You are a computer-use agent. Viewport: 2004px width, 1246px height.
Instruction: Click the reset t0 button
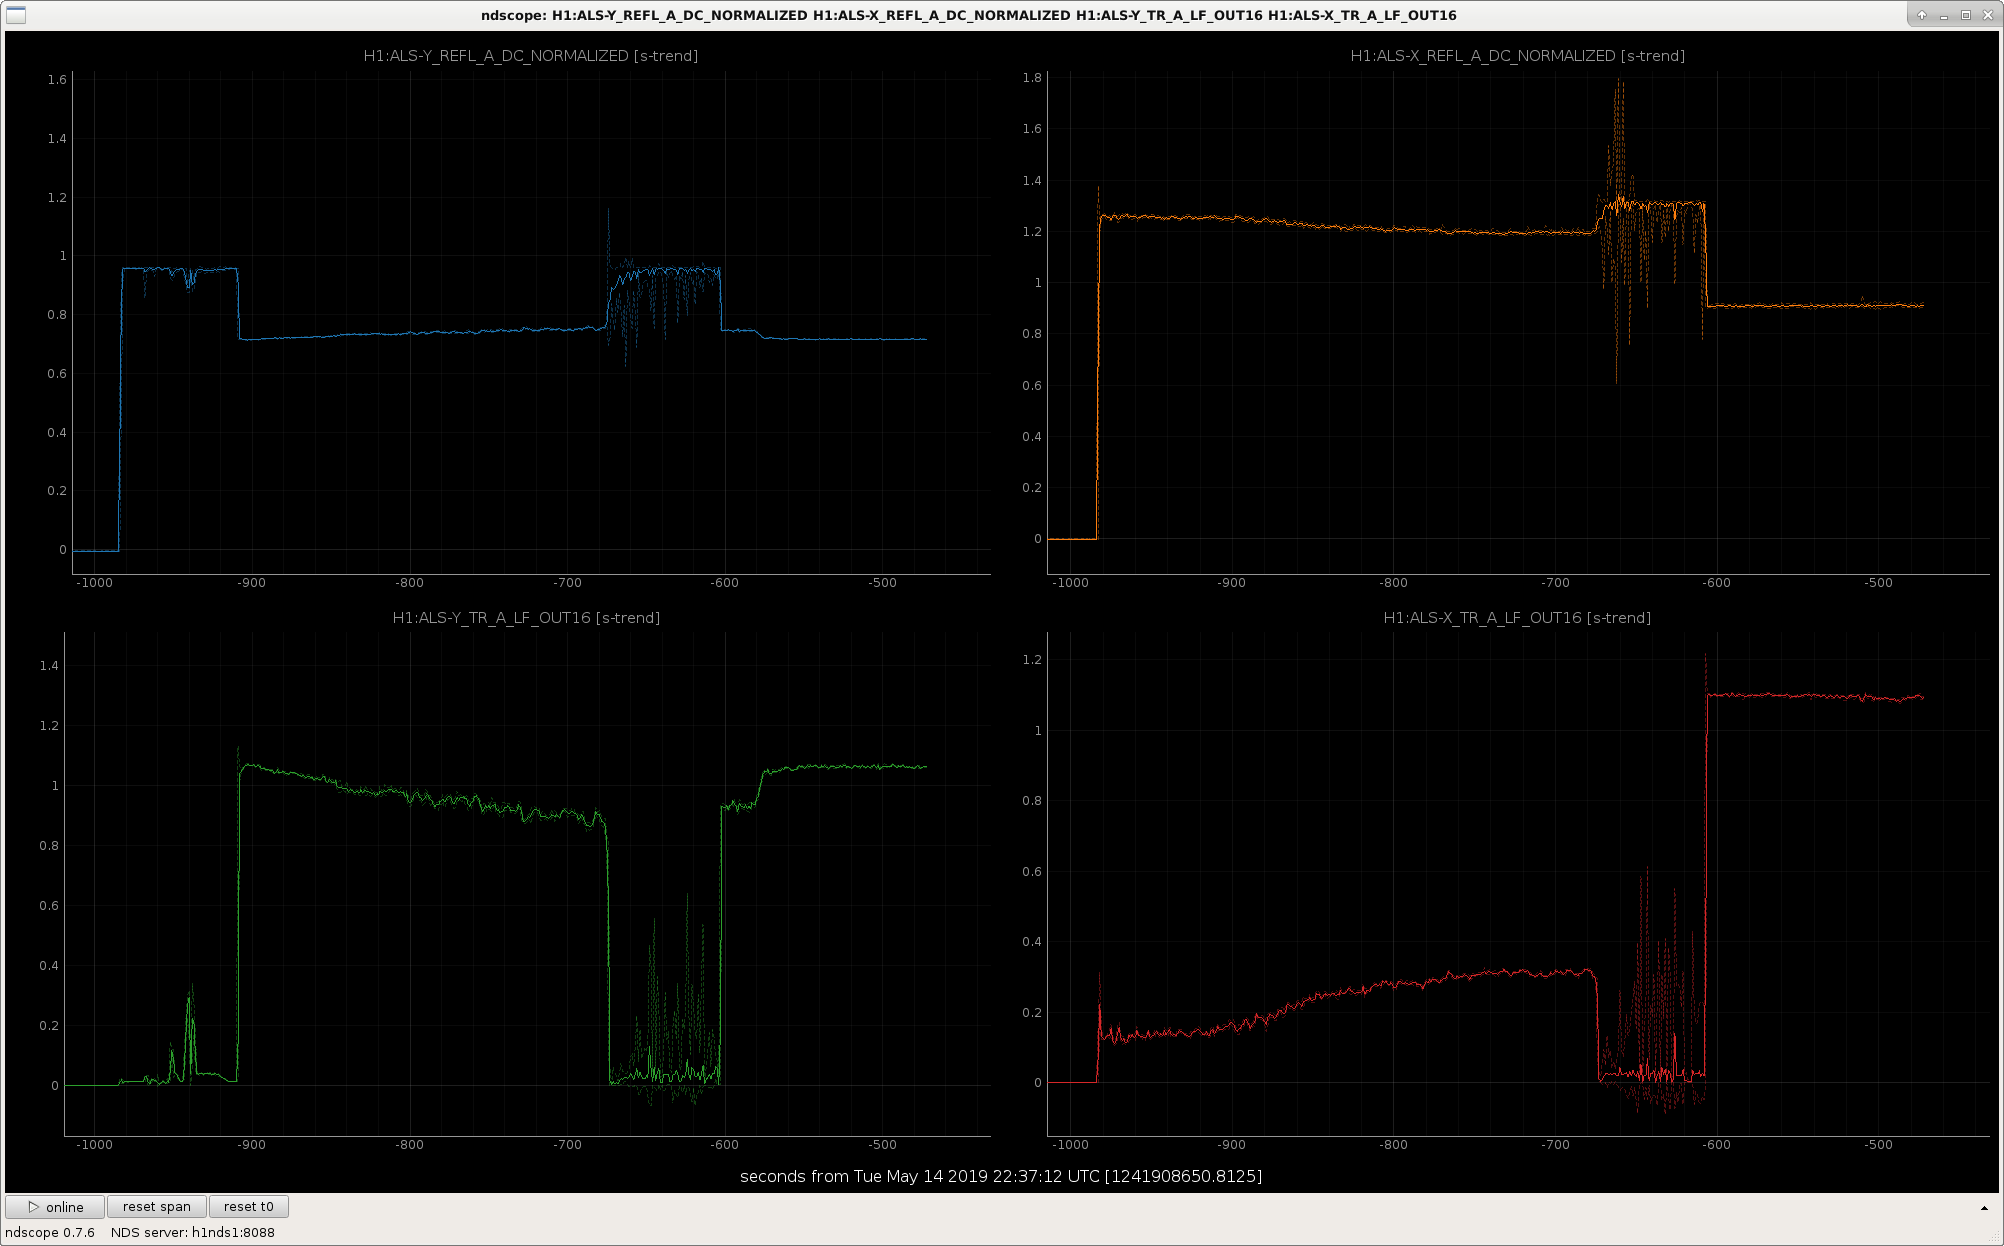(249, 1206)
